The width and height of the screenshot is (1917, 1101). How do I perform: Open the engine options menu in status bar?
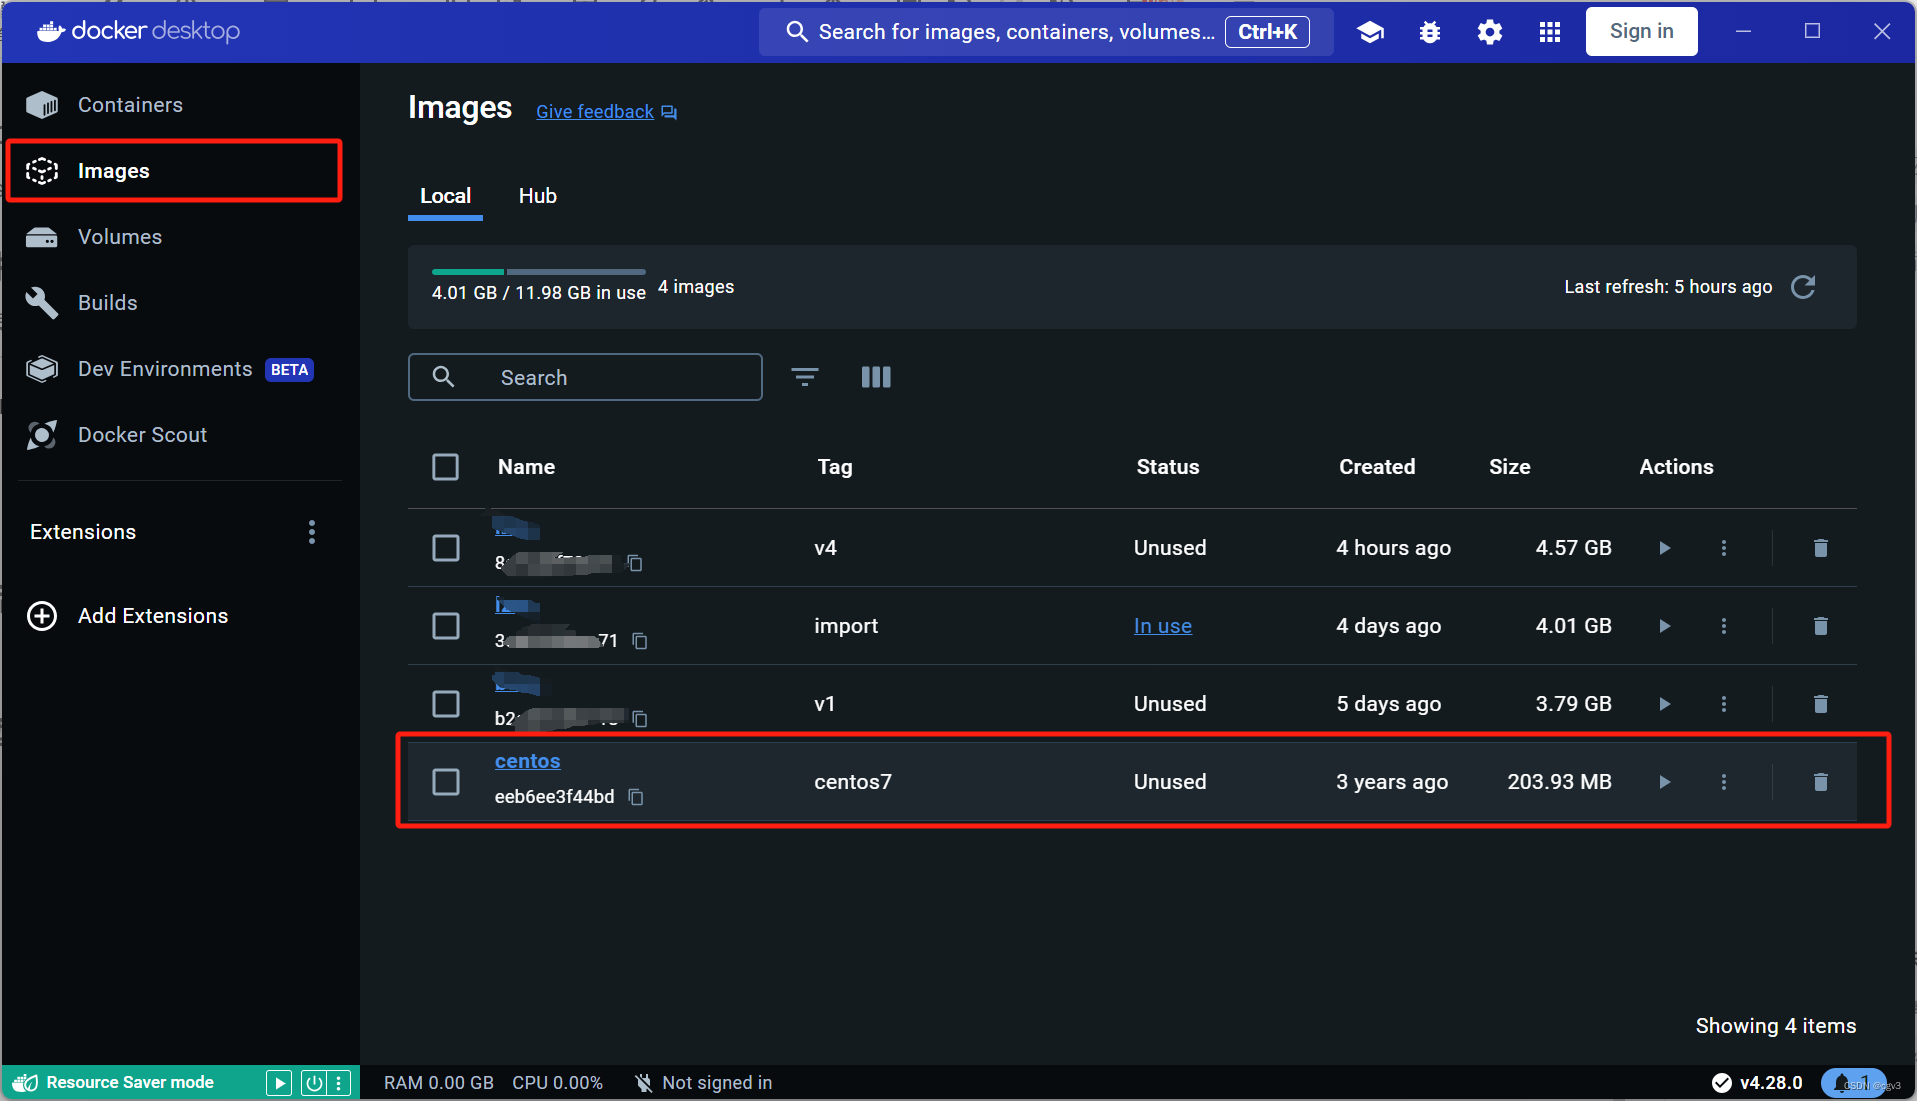(339, 1083)
